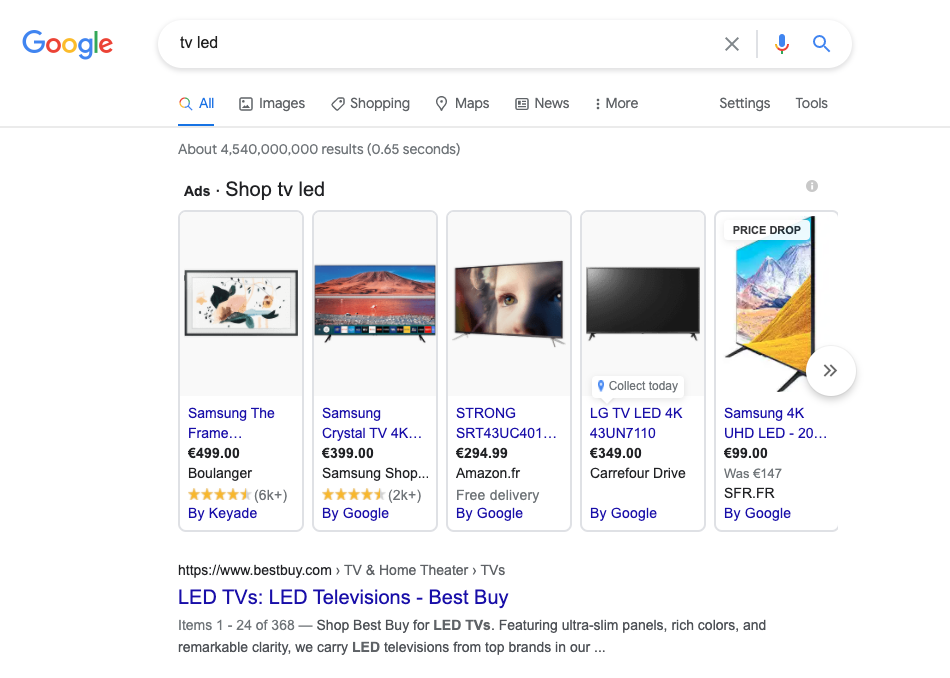The height and width of the screenshot is (678, 950).
Task: Click the Google logo
Action: (67, 44)
